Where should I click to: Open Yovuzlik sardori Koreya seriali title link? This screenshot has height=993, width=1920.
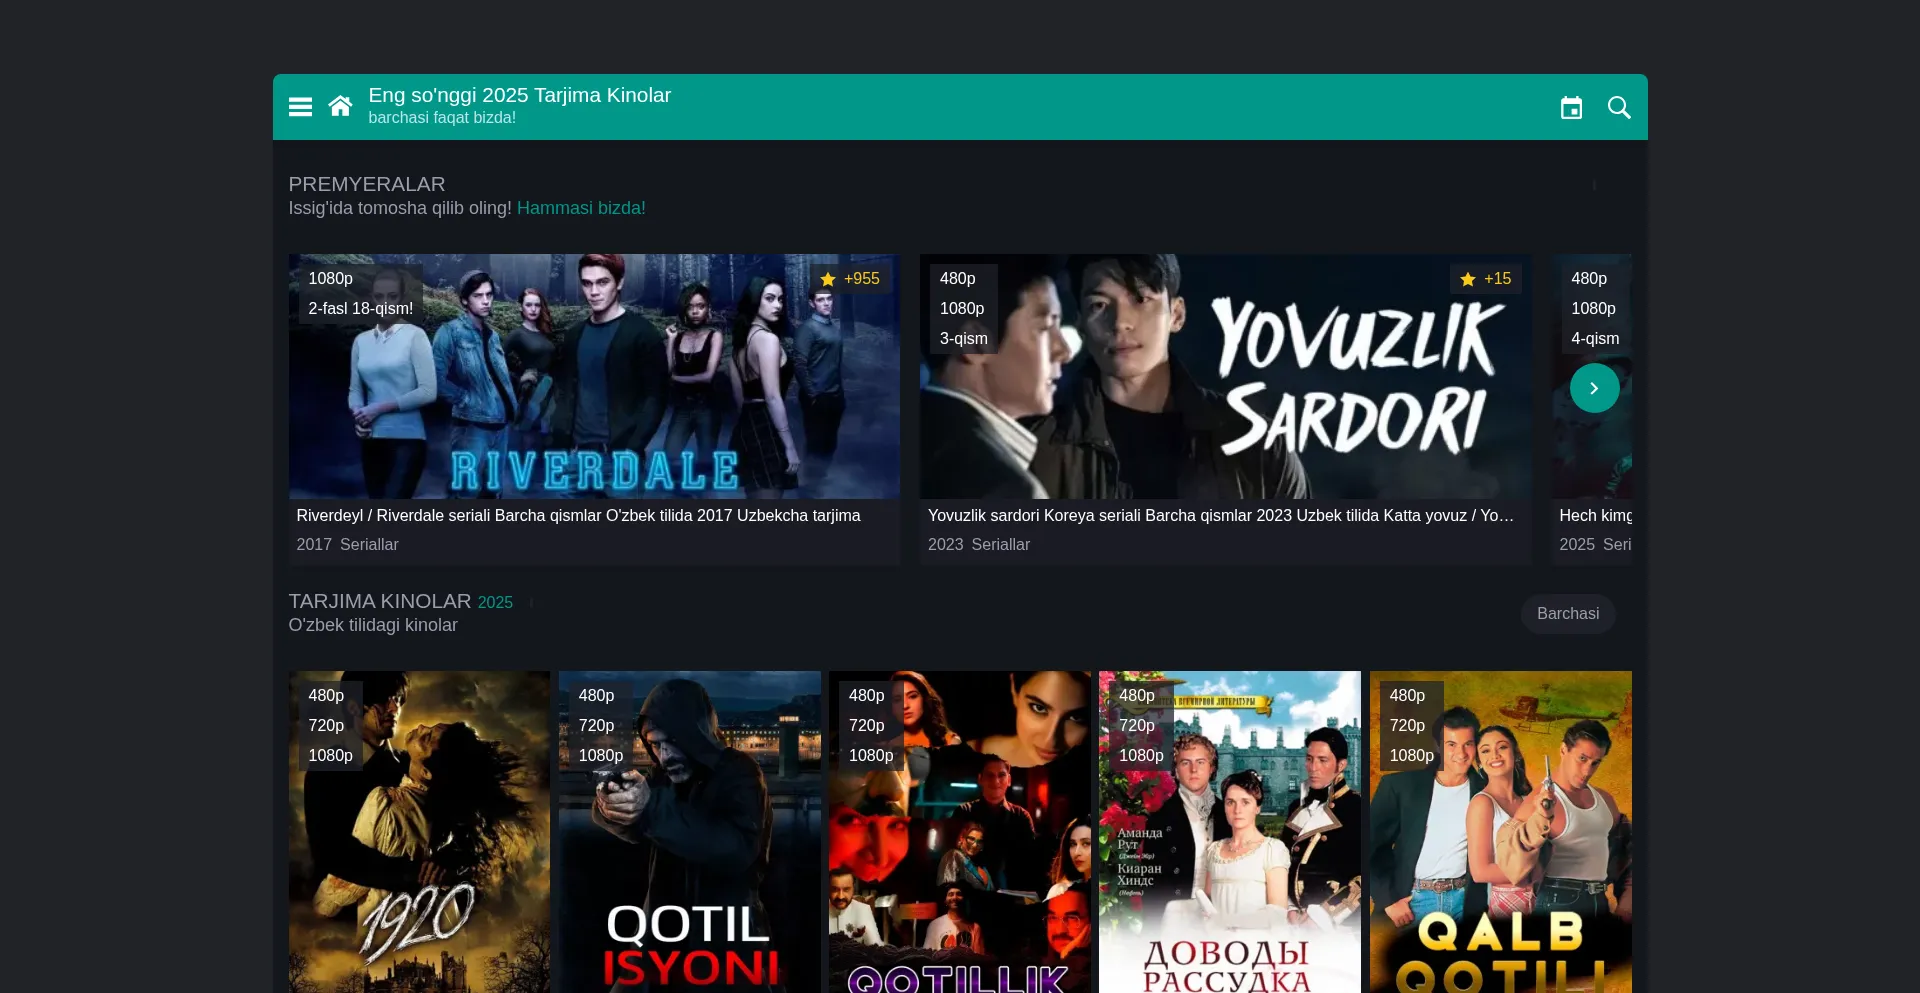pos(1221,515)
